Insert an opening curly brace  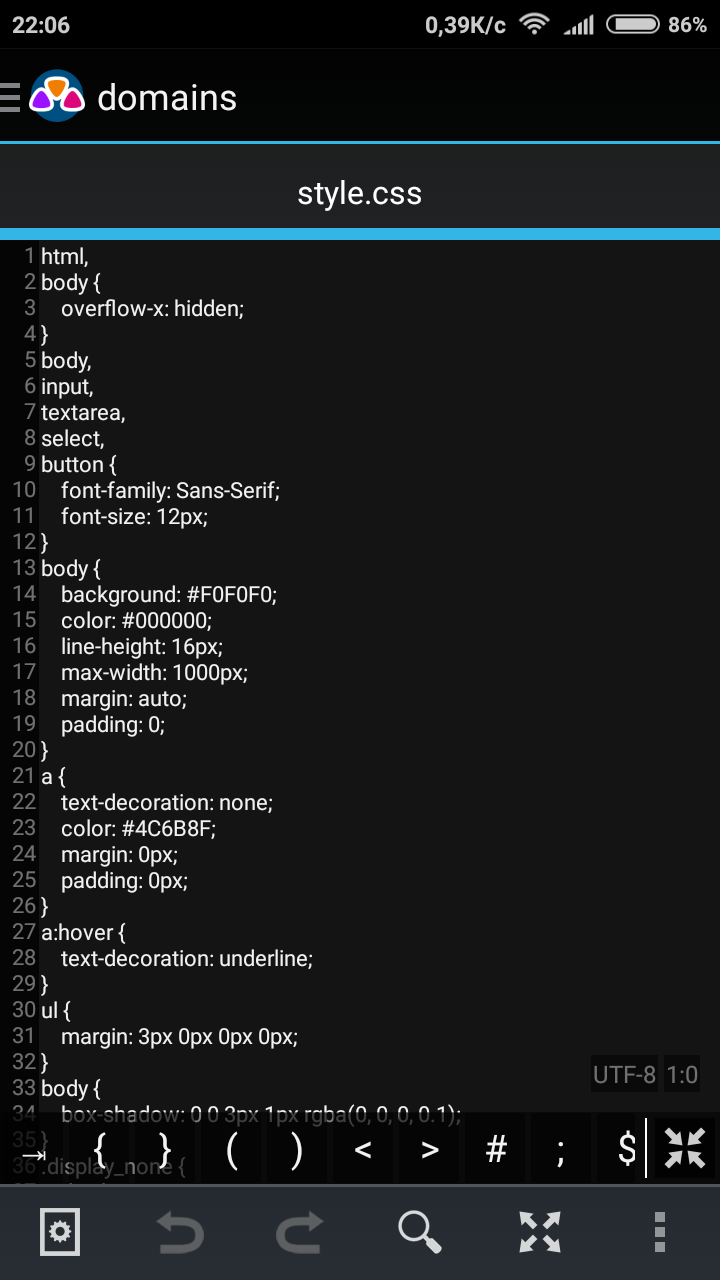pyautogui.click(x=99, y=1150)
